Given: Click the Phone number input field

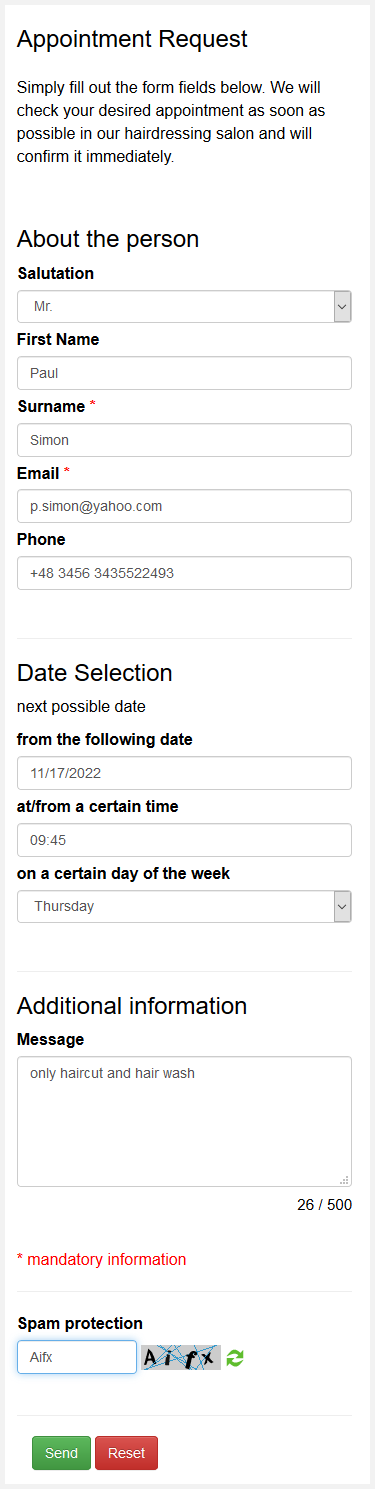Looking at the screenshot, I should pos(184,573).
